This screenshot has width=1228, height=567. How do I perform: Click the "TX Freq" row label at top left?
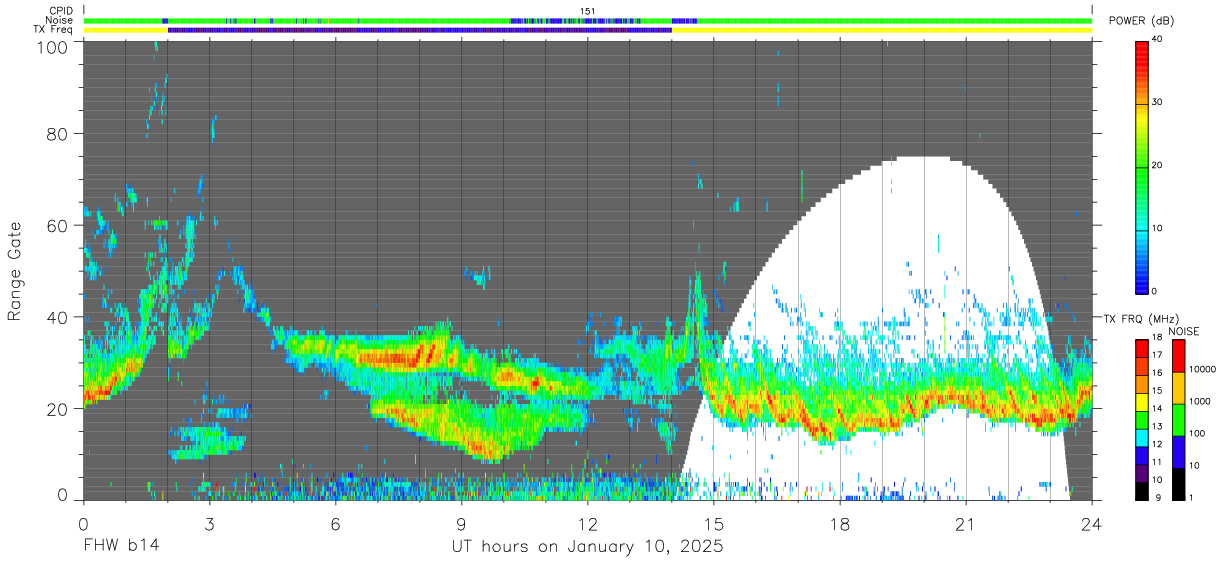pyautogui.click(x=54, y=29)
